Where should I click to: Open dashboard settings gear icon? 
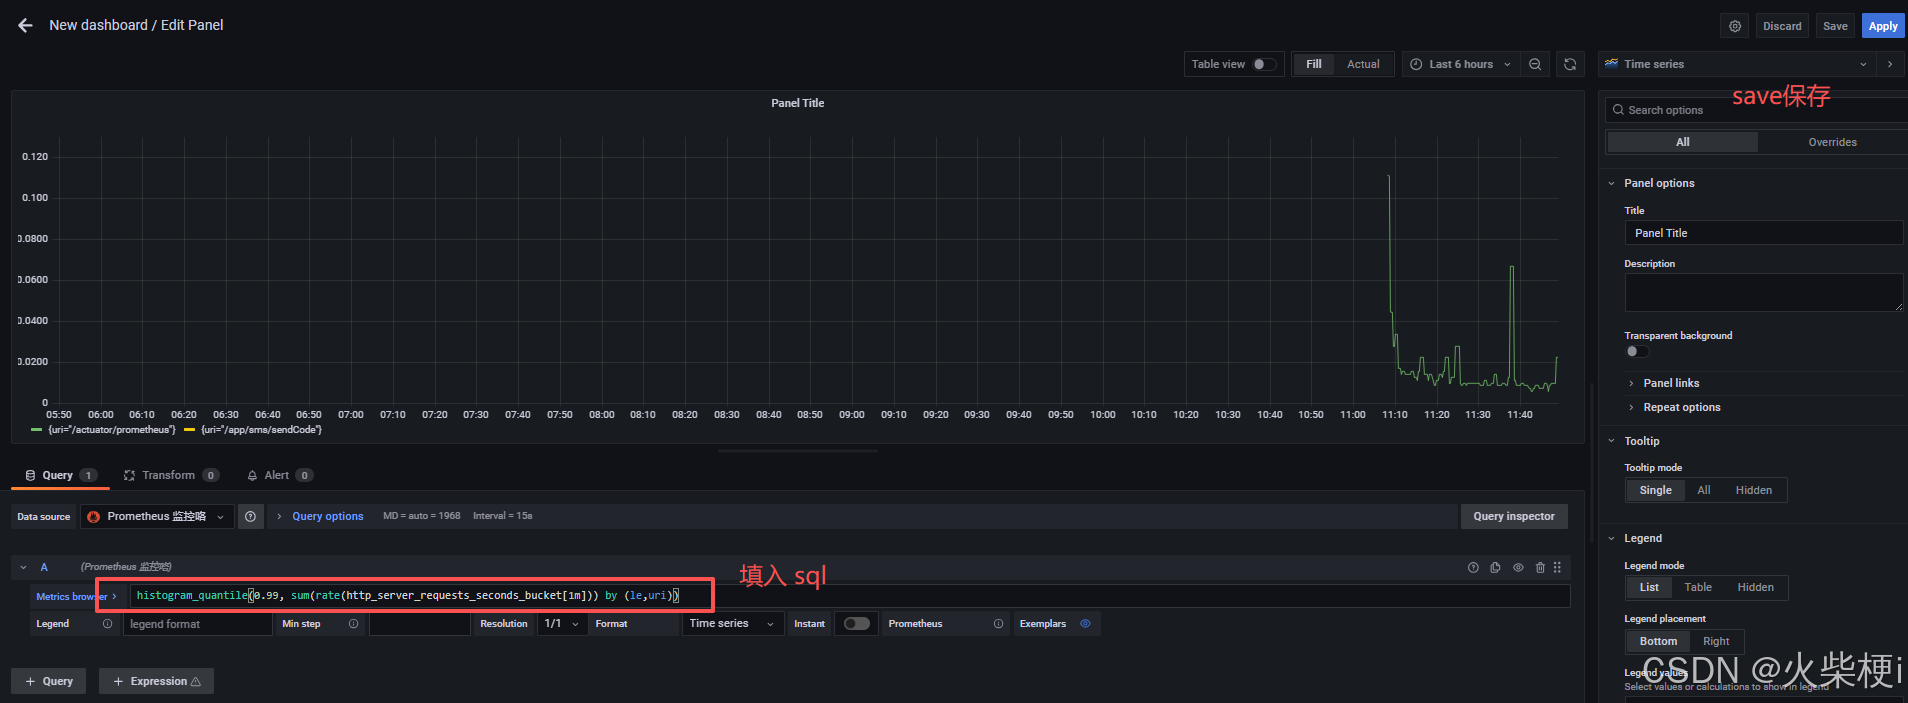pos(1735,26)
